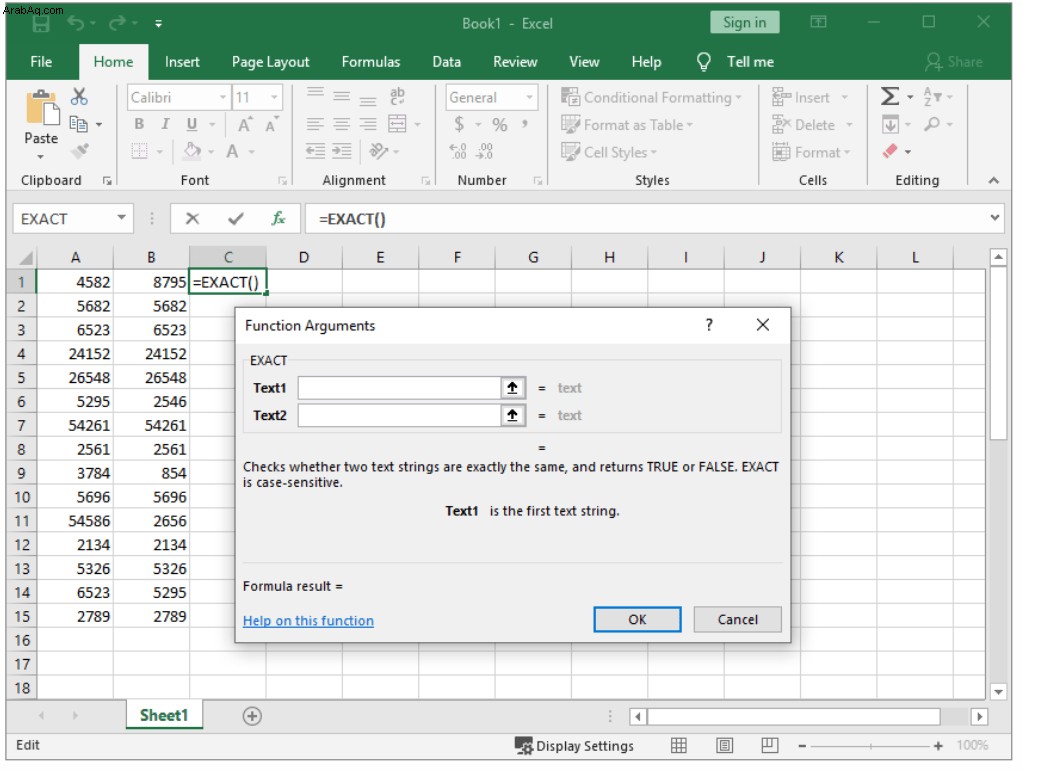Switch to the Insert tab
The height and width of the screenshot is (780, 1040).
(182, 62)
